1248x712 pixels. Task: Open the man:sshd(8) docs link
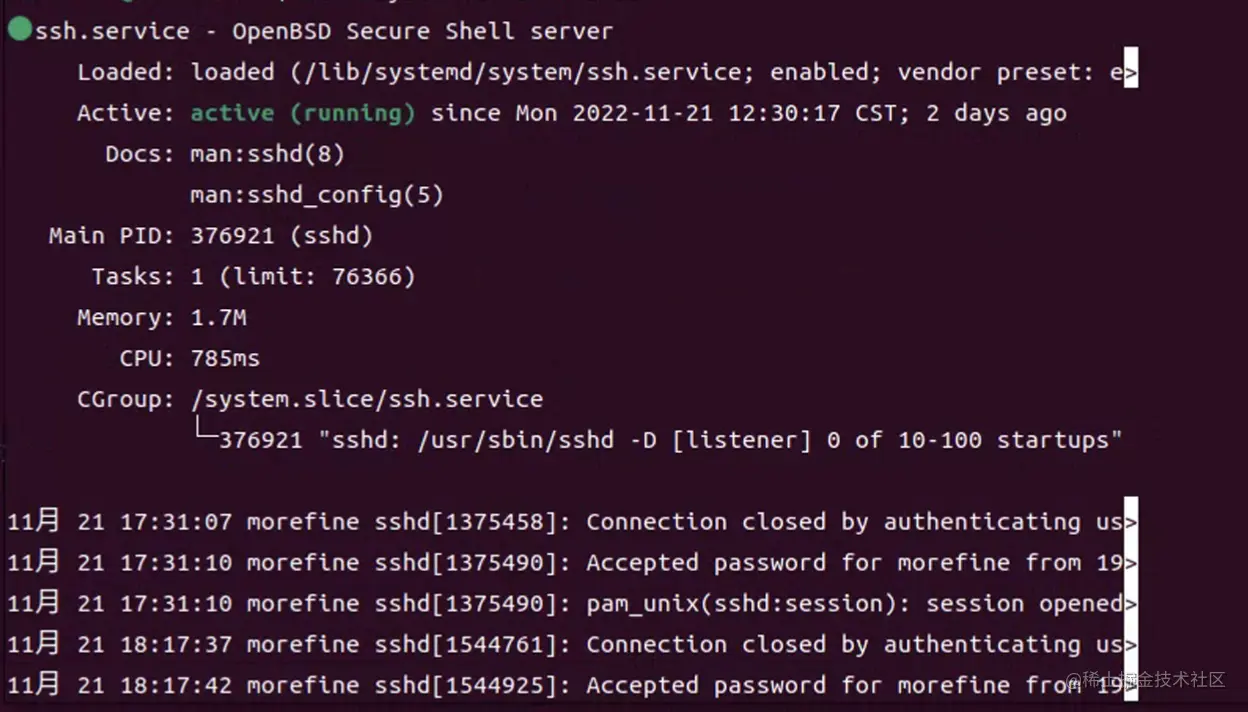tap(267, 154)
